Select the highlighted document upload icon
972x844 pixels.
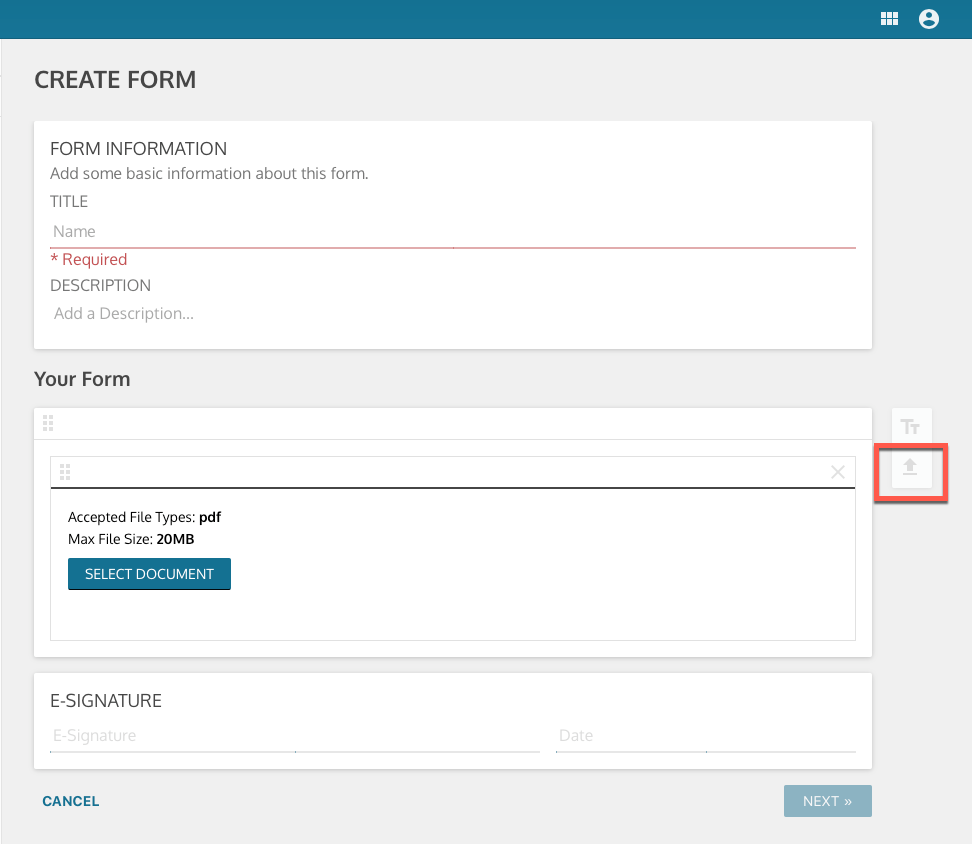910,471
